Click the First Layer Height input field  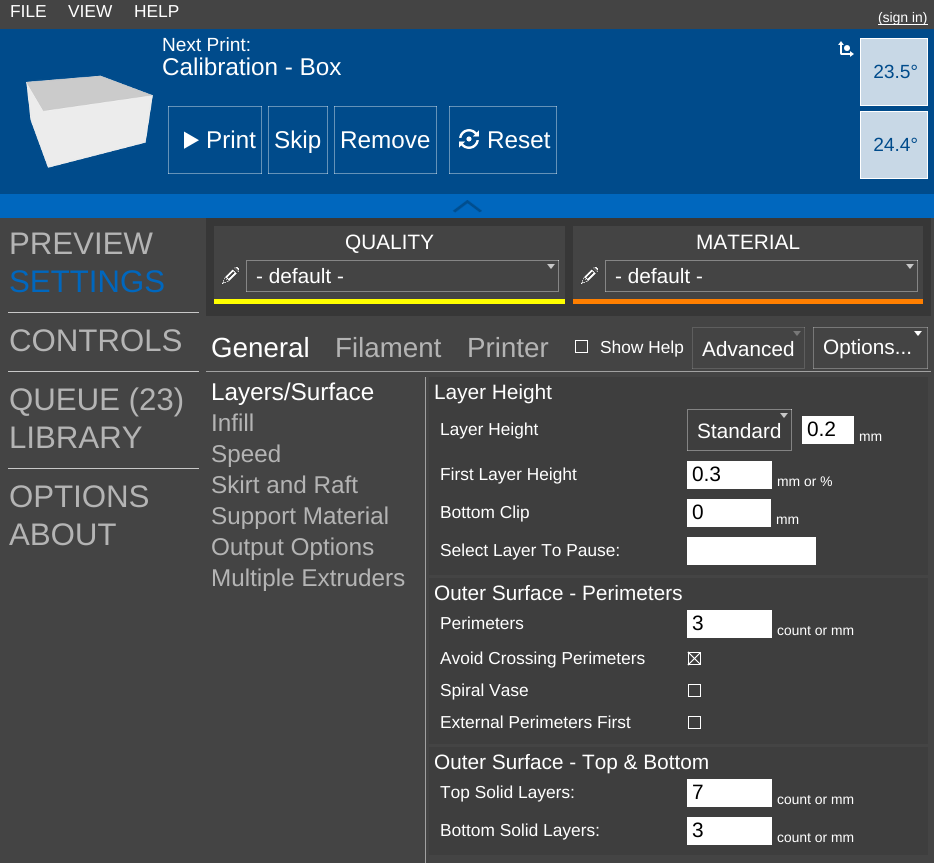729,475
